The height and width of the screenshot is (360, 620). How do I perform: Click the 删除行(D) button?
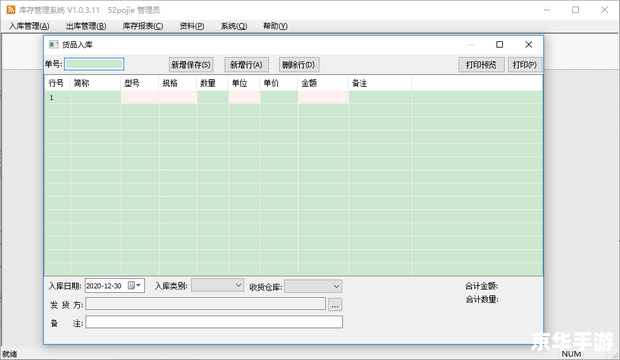(299, 65)
